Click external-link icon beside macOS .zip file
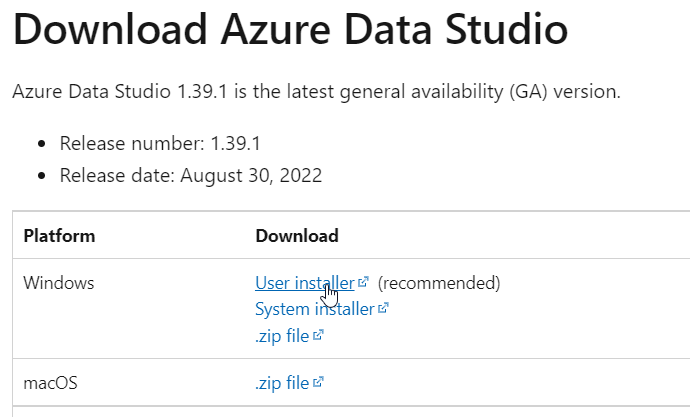The image size is (690, 417). tap(318, 382)
